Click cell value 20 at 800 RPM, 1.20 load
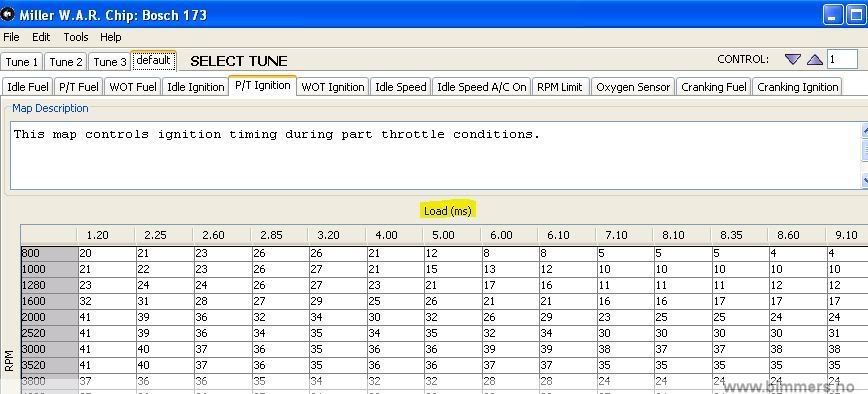Viewport: 868px width, 394px height. [107, 253]
